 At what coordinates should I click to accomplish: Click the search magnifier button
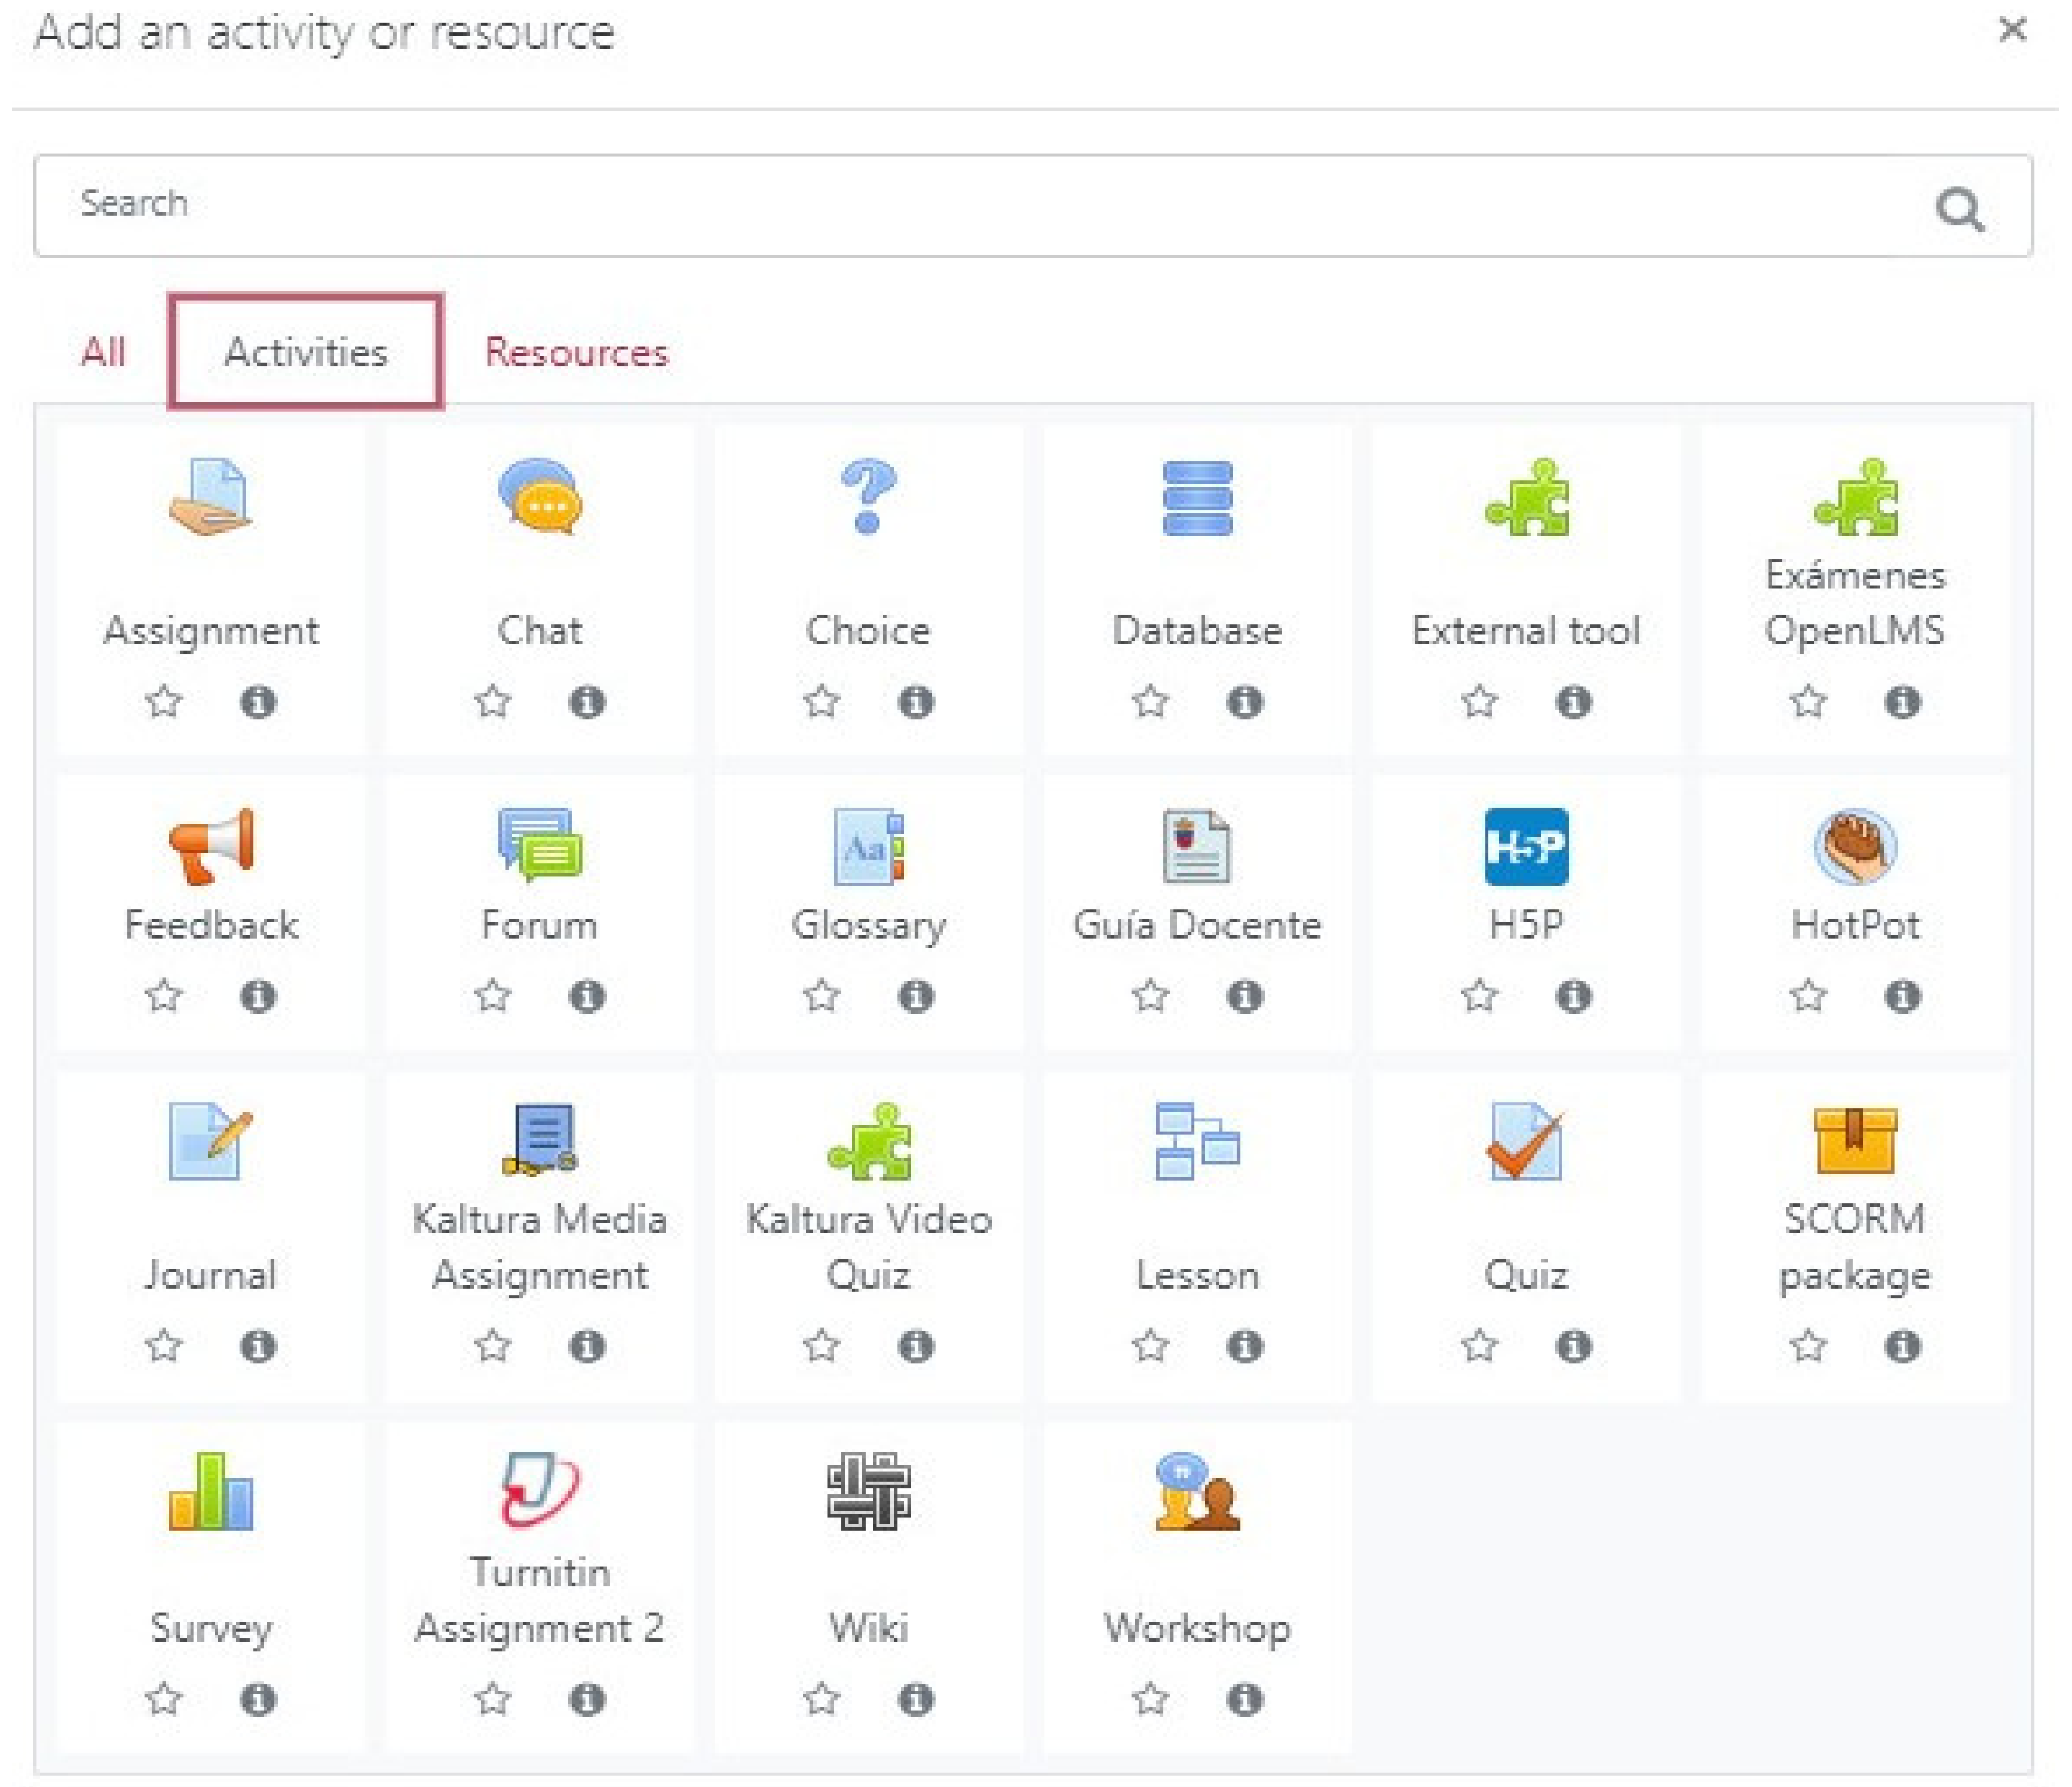1959,209
